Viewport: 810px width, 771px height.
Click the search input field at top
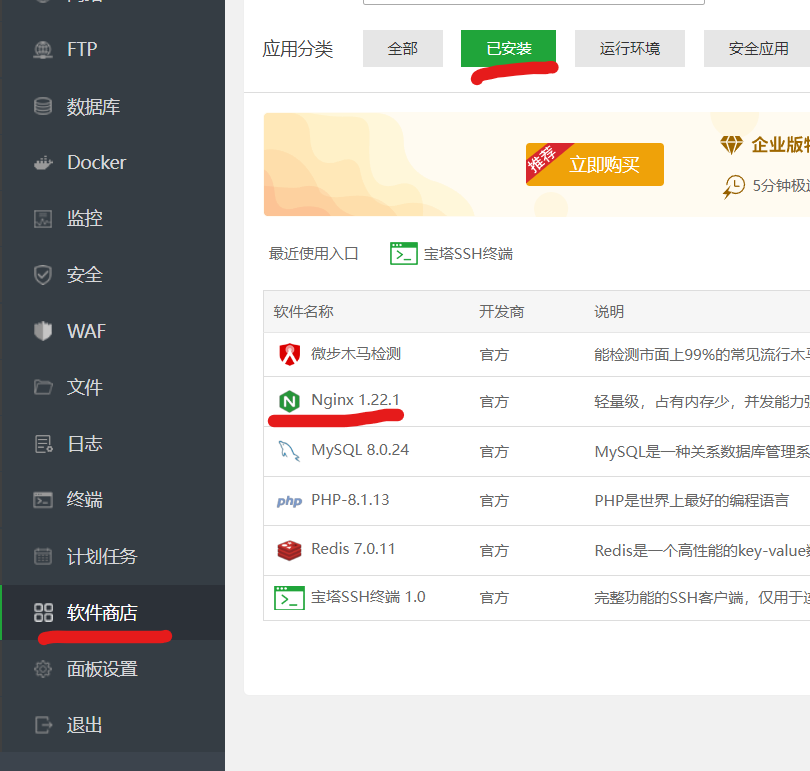coord(533,2)
